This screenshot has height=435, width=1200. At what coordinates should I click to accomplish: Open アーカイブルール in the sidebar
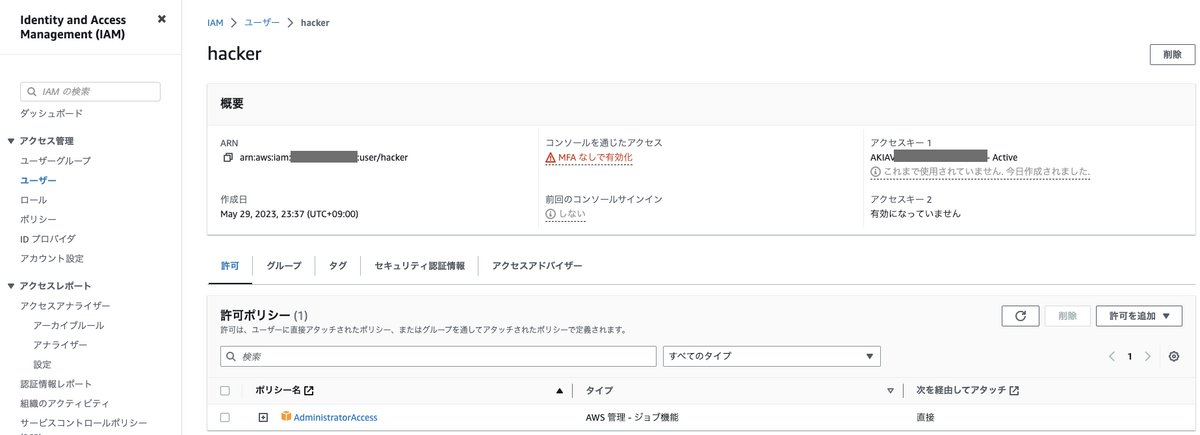tap(68, 326)
